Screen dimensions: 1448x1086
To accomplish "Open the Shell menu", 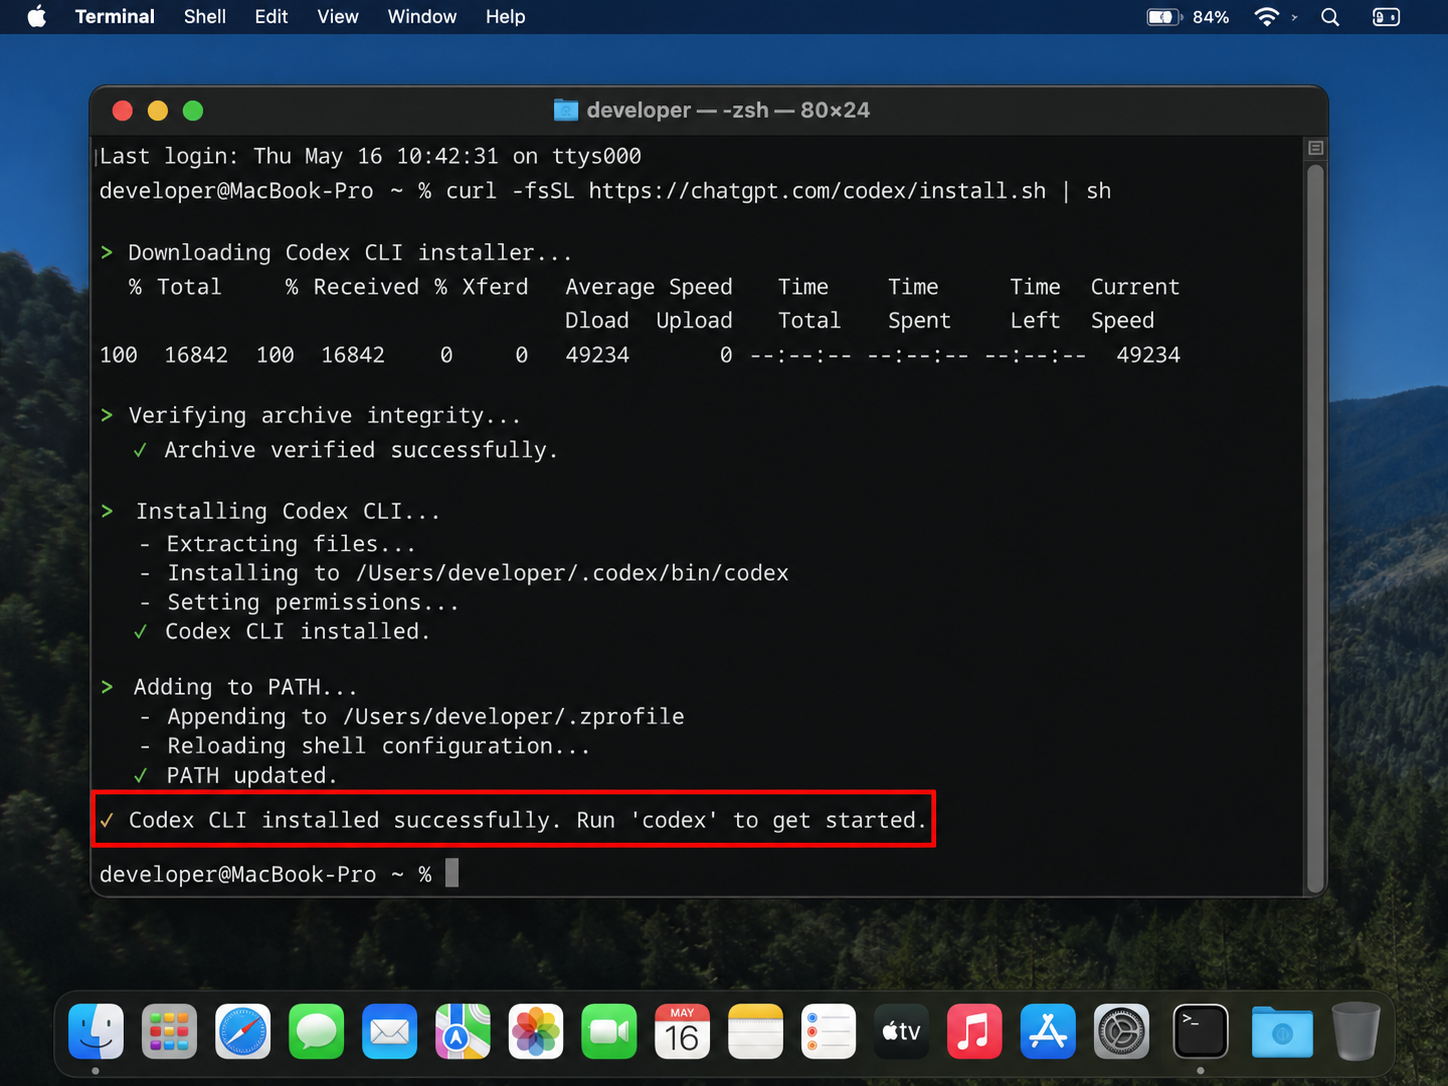I will pyautogui.click(x=205, y=17).
